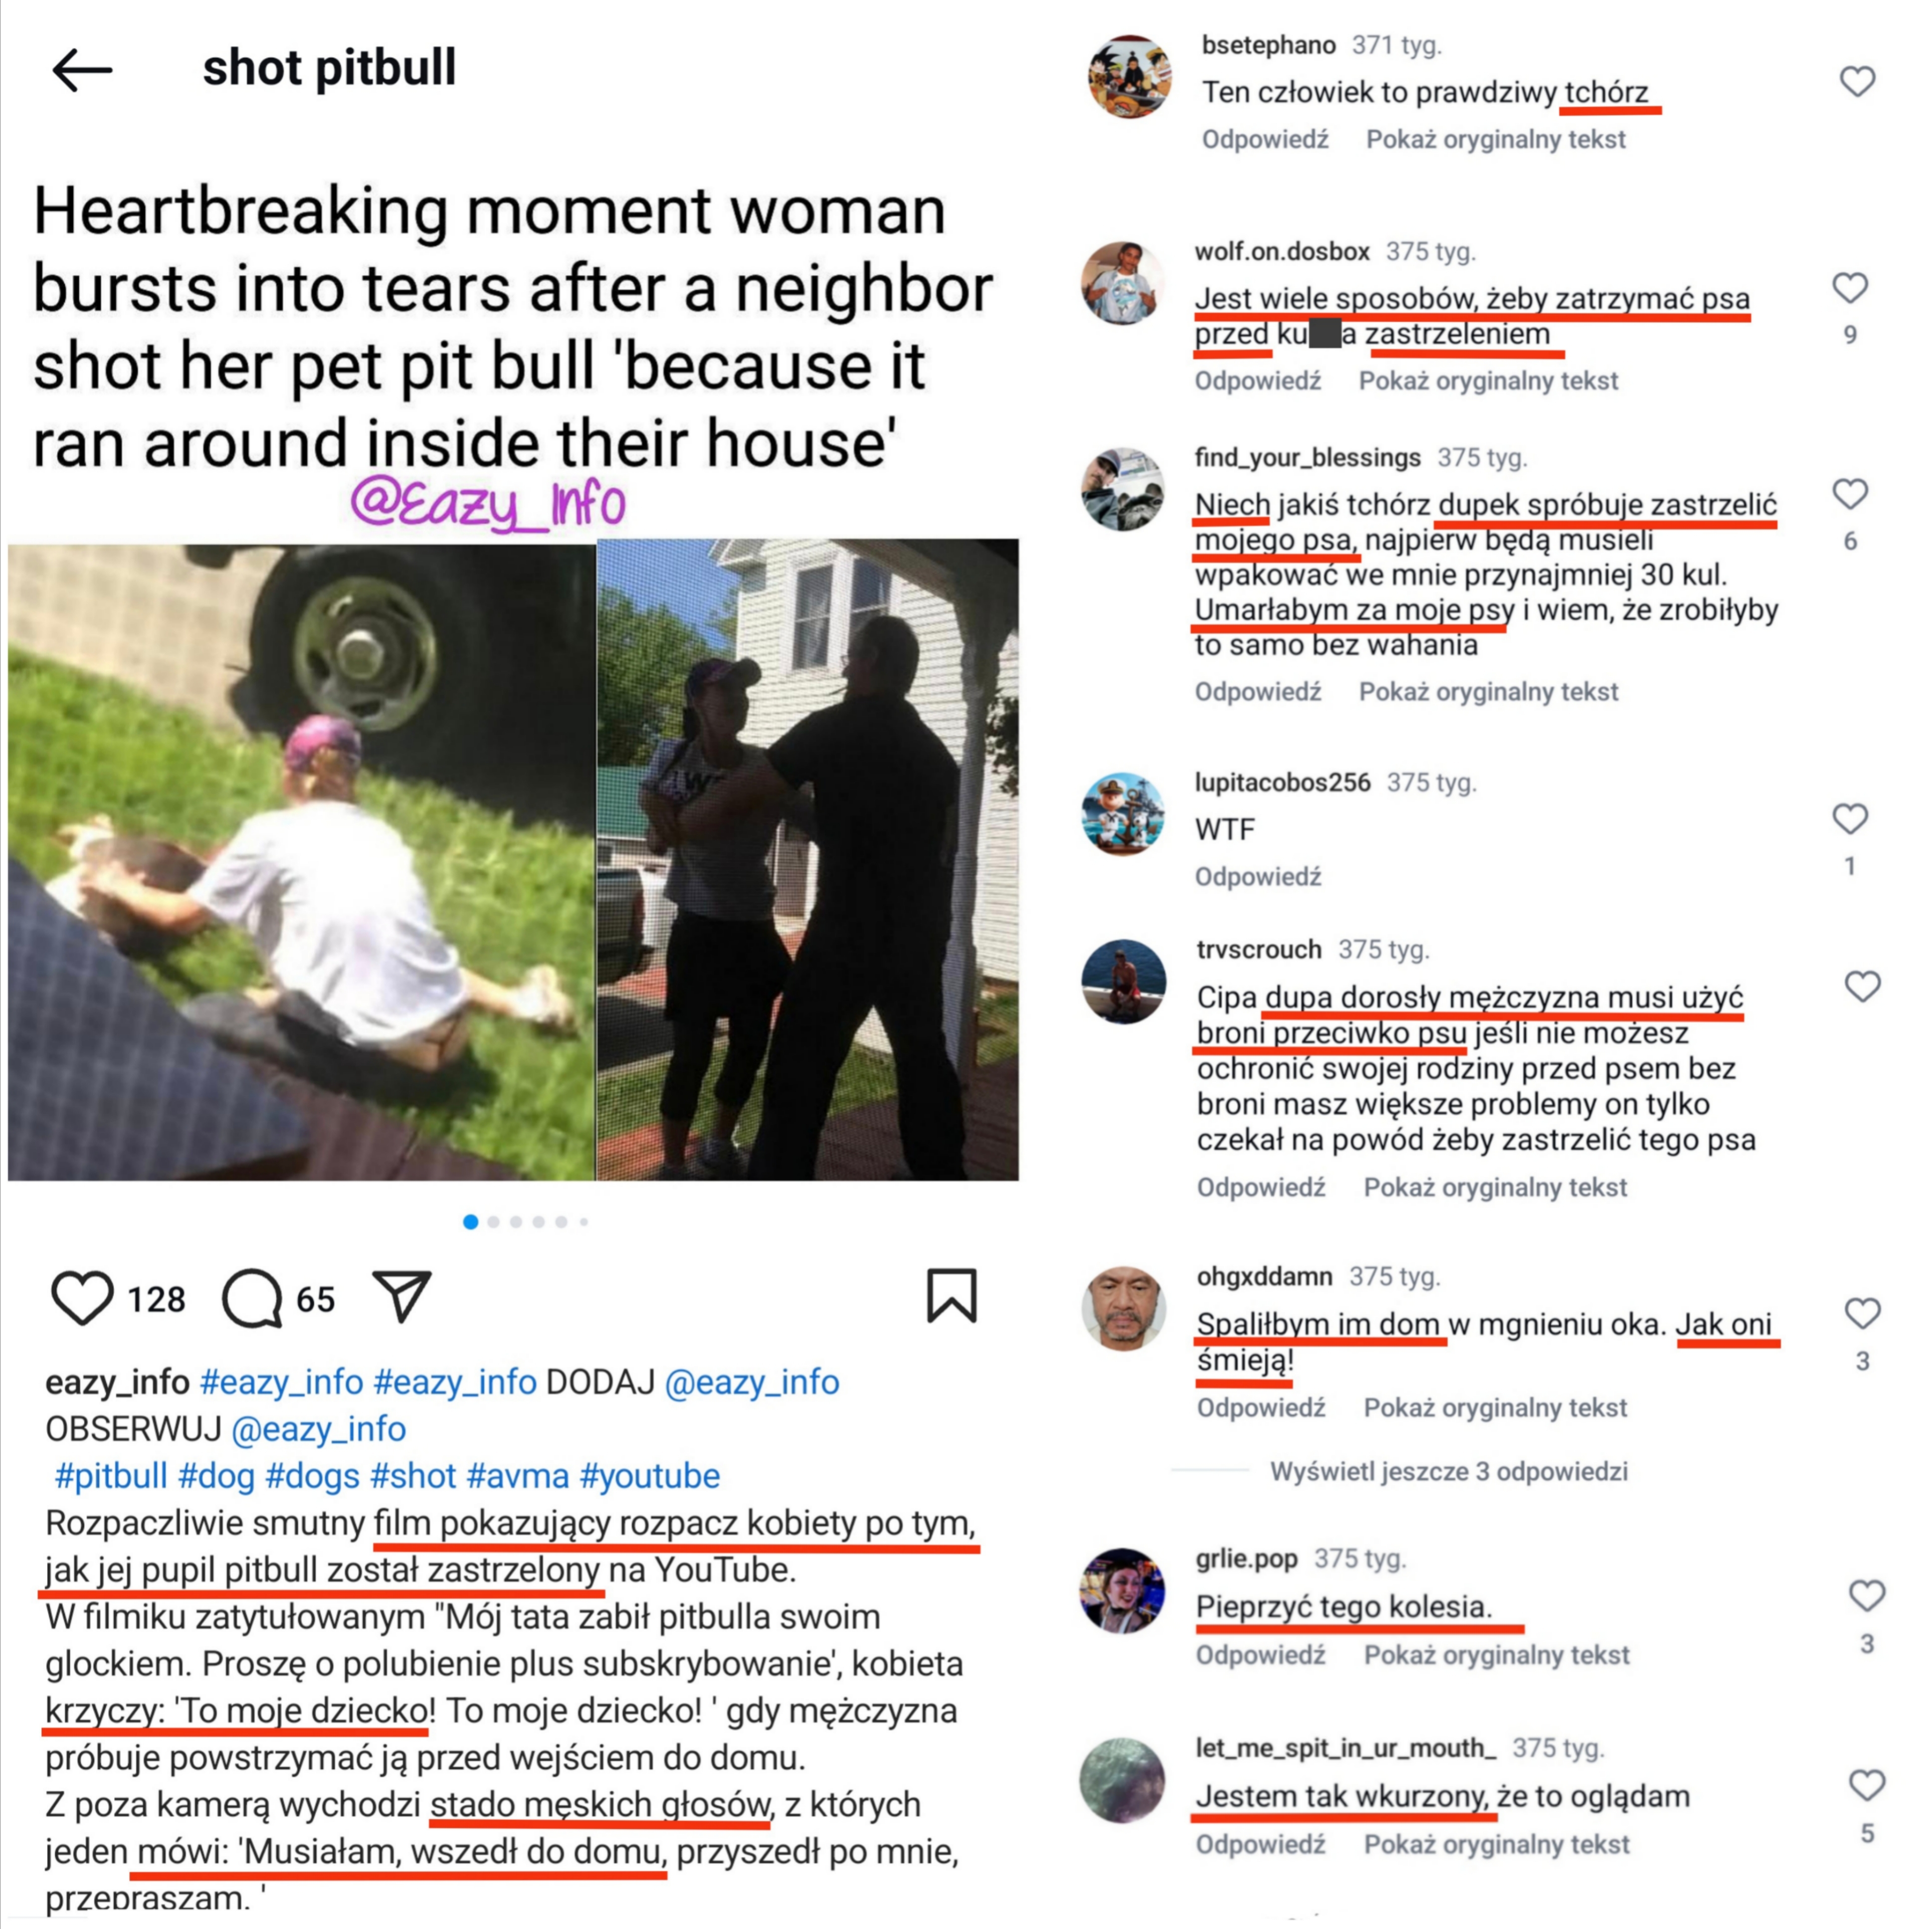
Task: Like wolf.on.dosbox's comment
Action: [1849, 288]
